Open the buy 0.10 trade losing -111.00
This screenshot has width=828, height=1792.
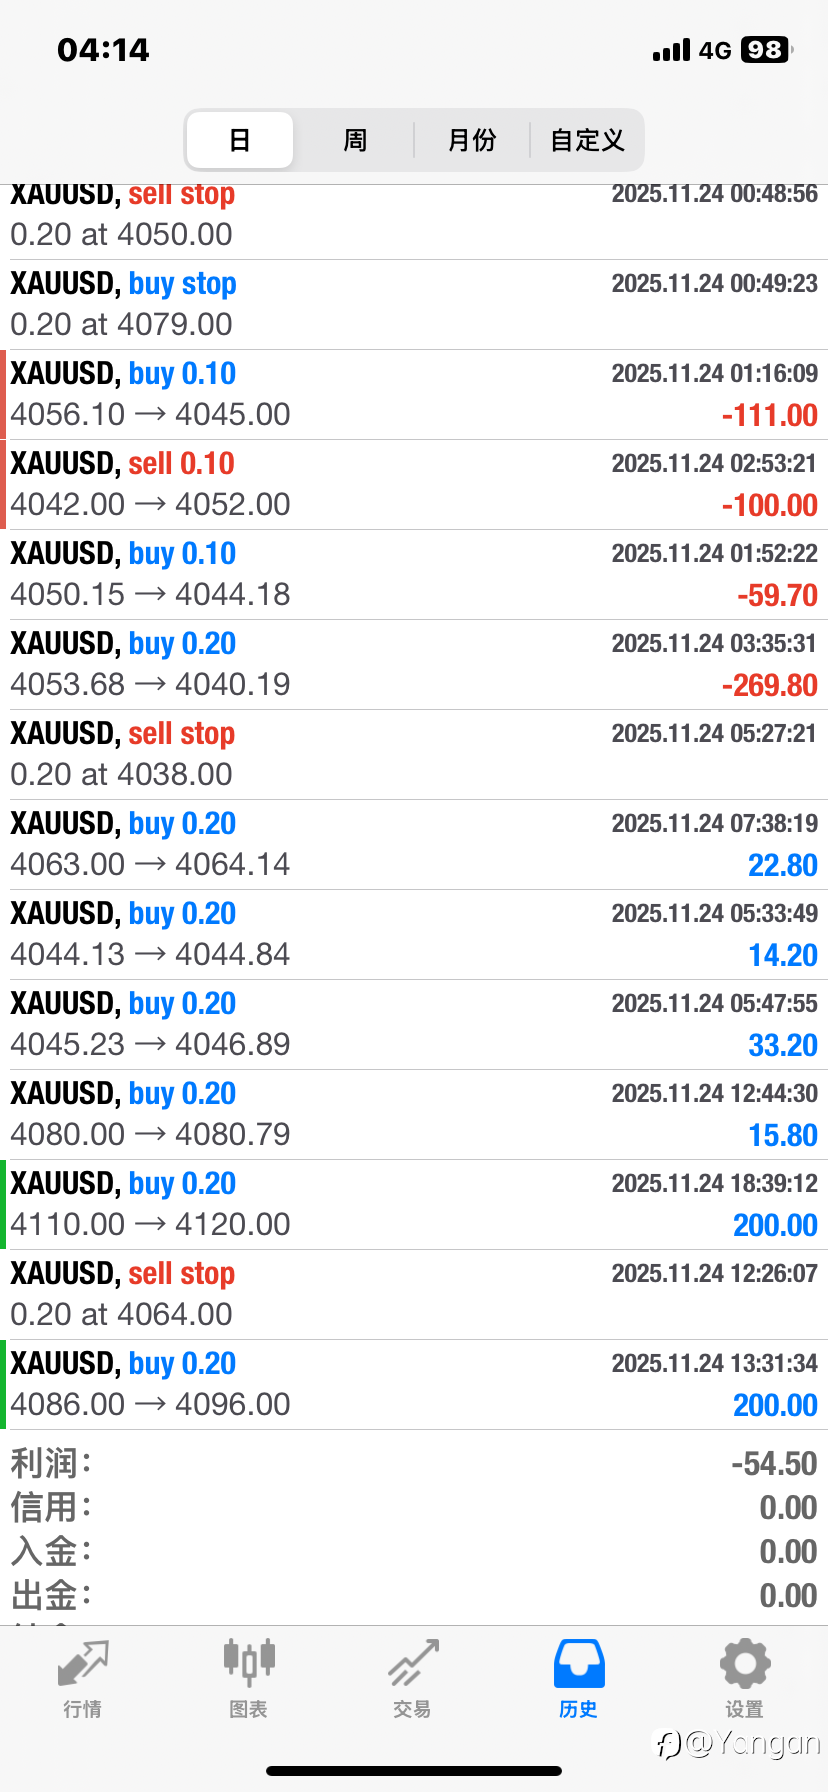click(x=414, y=394)
